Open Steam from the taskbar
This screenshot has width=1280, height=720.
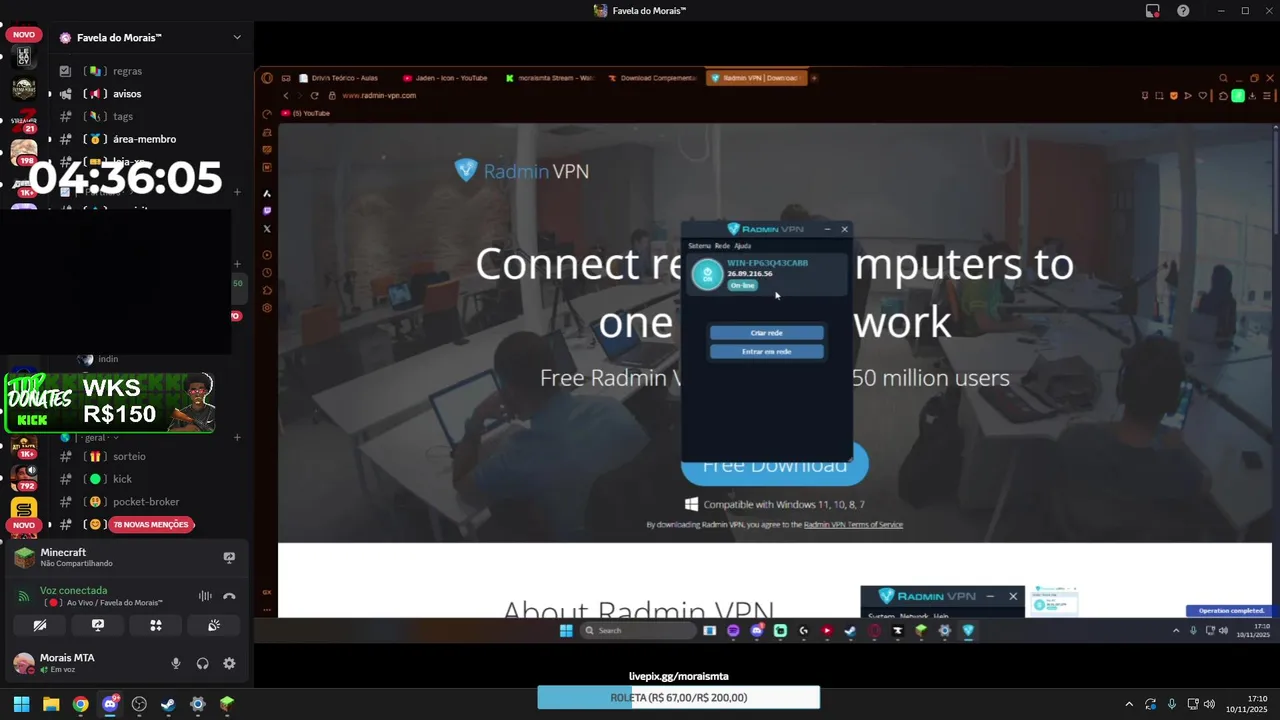click(x=168, y=704)
